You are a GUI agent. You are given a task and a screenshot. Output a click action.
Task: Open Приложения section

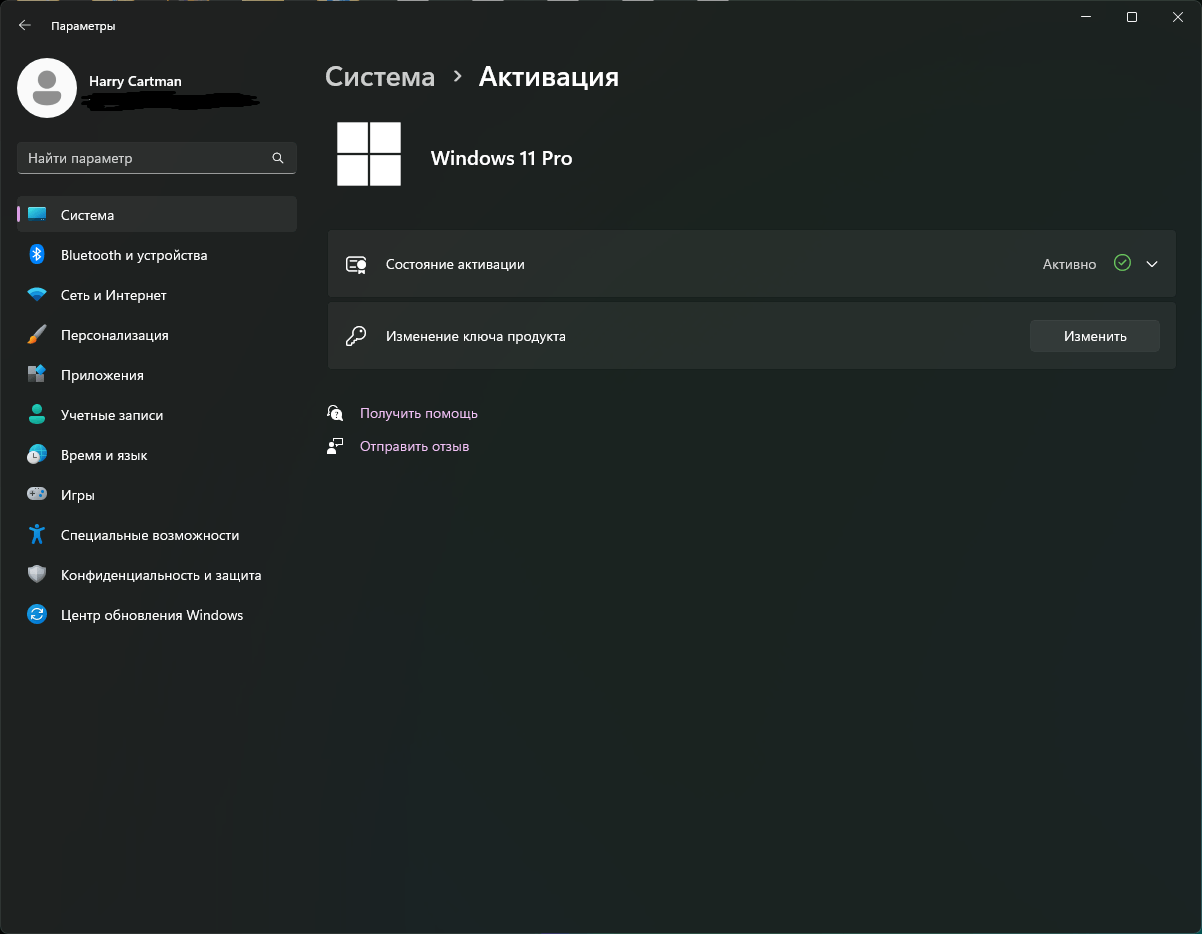[x=157, y=374]
